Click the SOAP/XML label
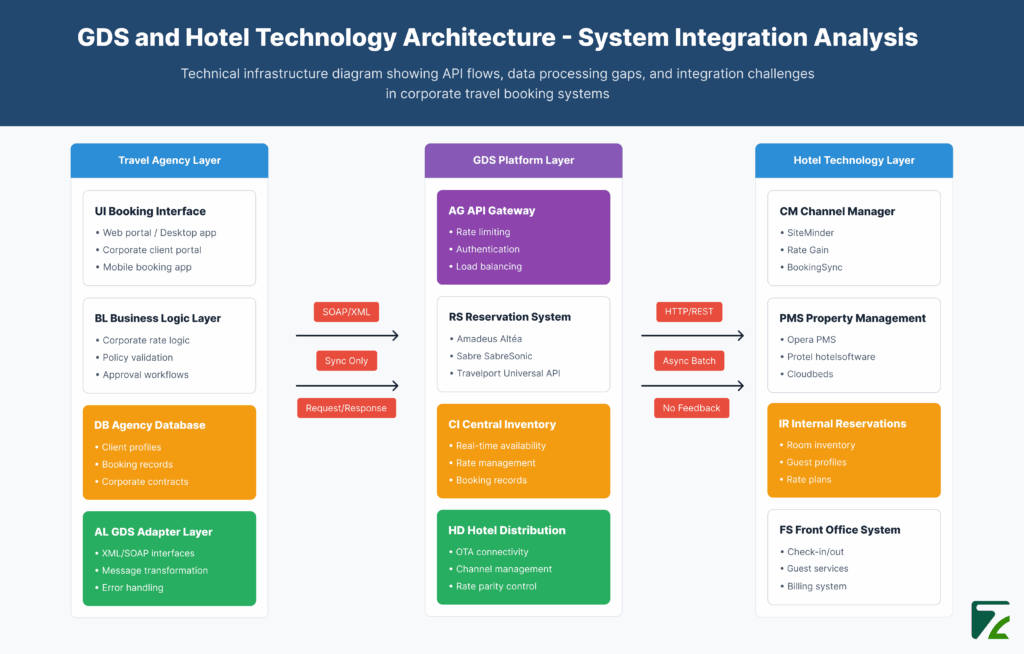 pyautogui.click(x=346, y=311)
